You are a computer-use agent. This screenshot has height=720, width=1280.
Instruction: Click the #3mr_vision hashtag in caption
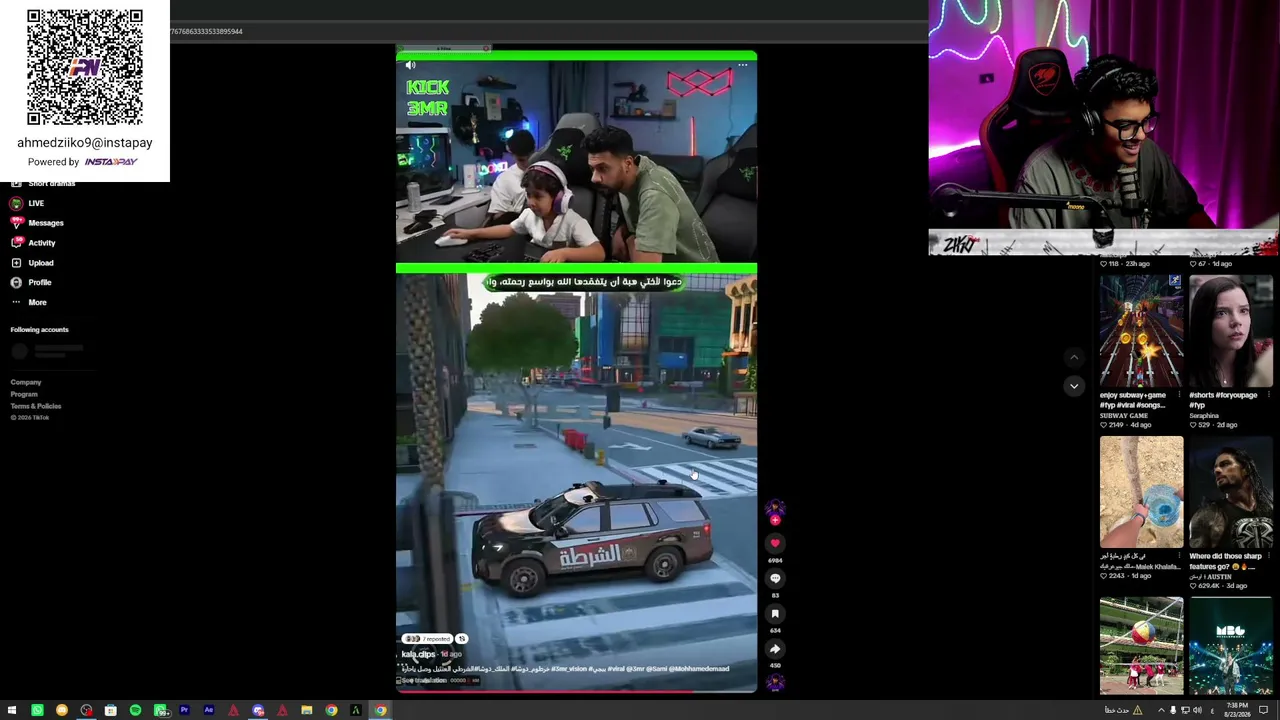coord(568,668)
